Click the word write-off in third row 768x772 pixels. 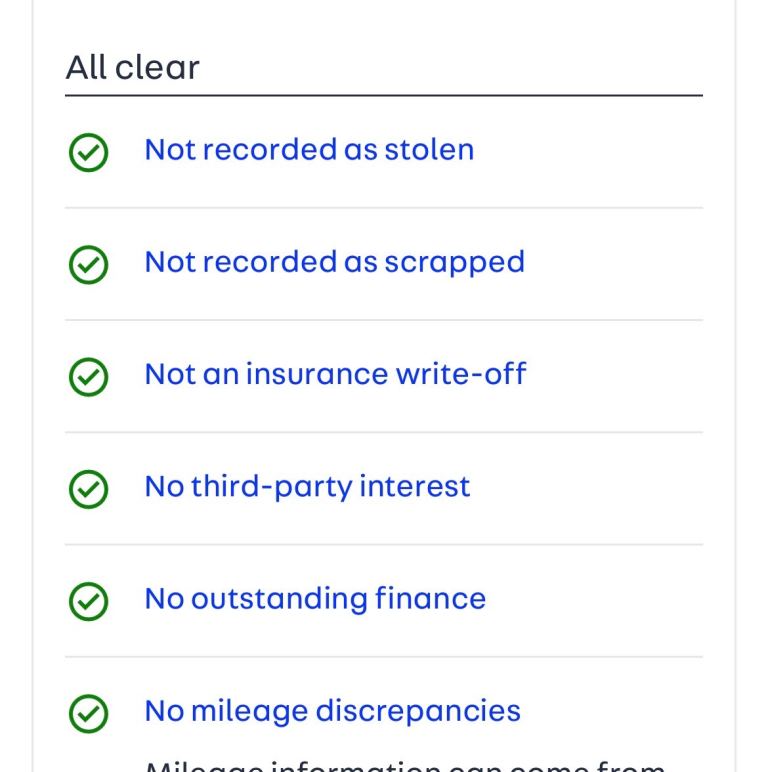click(461, 374)
